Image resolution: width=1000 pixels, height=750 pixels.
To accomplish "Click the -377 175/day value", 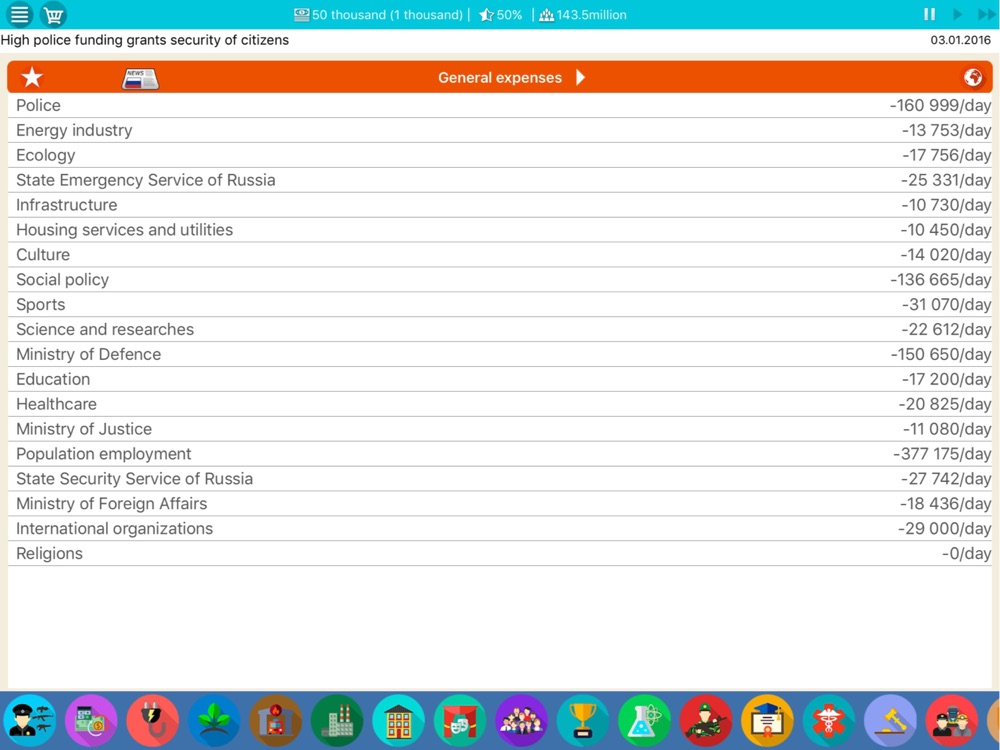I will click(942, 453).
